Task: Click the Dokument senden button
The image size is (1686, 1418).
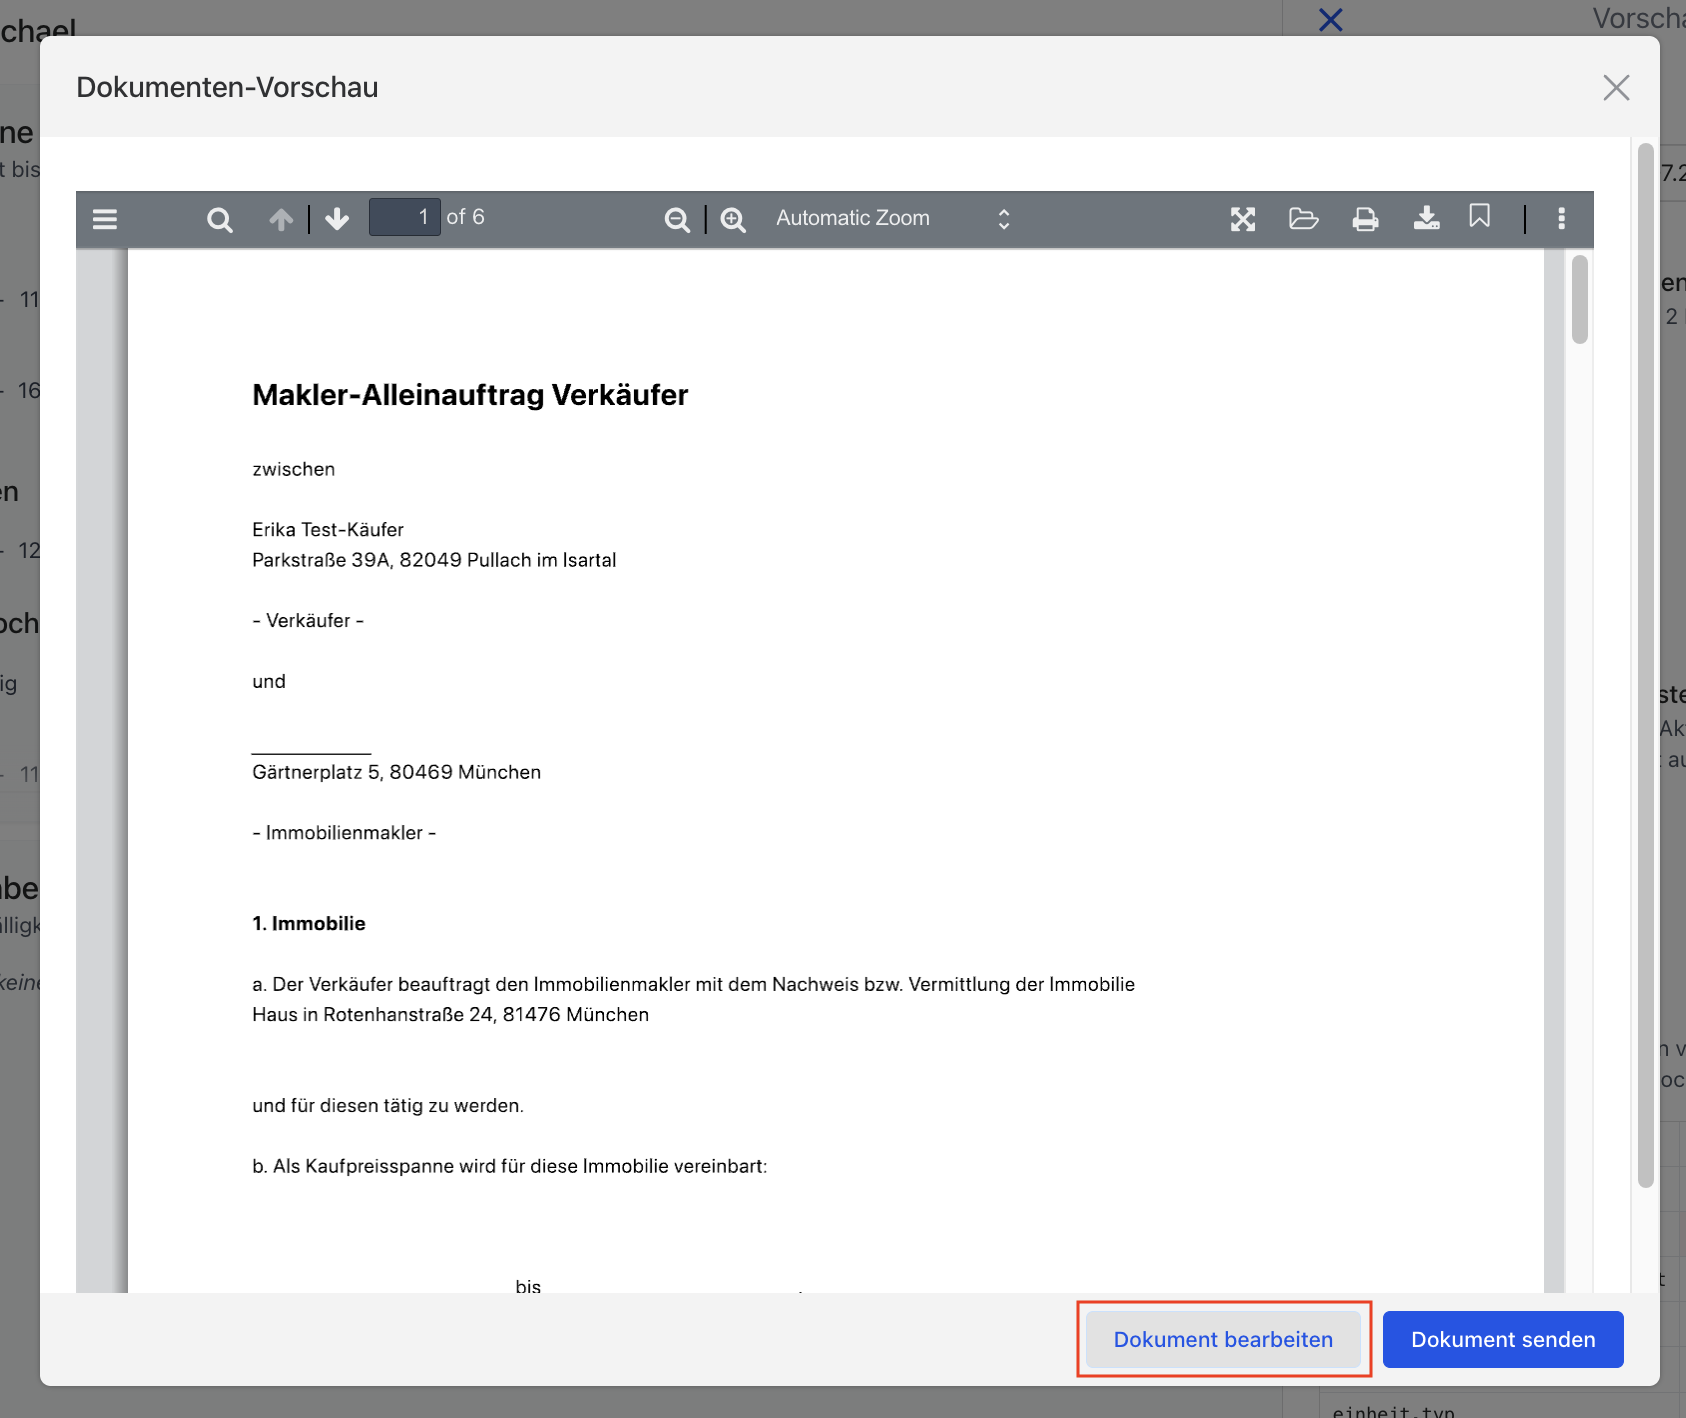Action: point(1502,1339)
